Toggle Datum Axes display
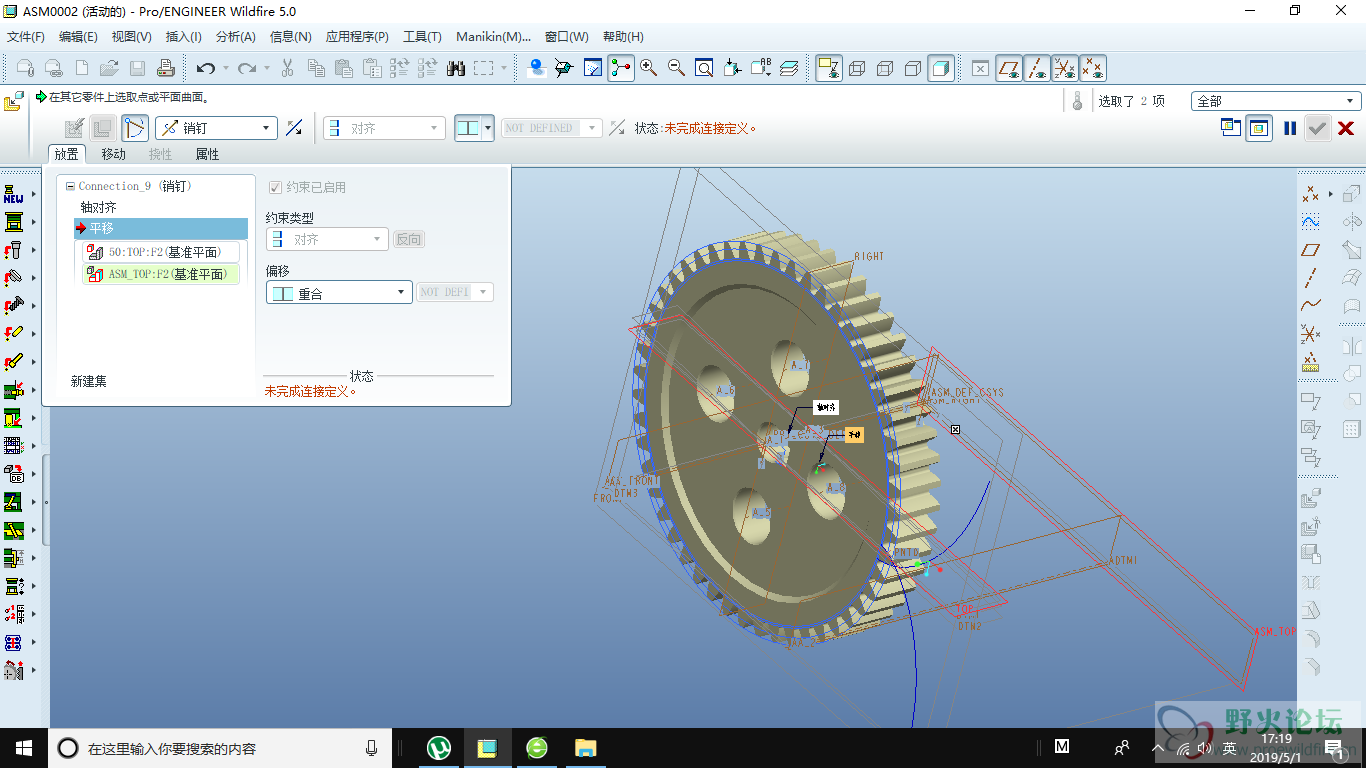 click(1037, 68)
